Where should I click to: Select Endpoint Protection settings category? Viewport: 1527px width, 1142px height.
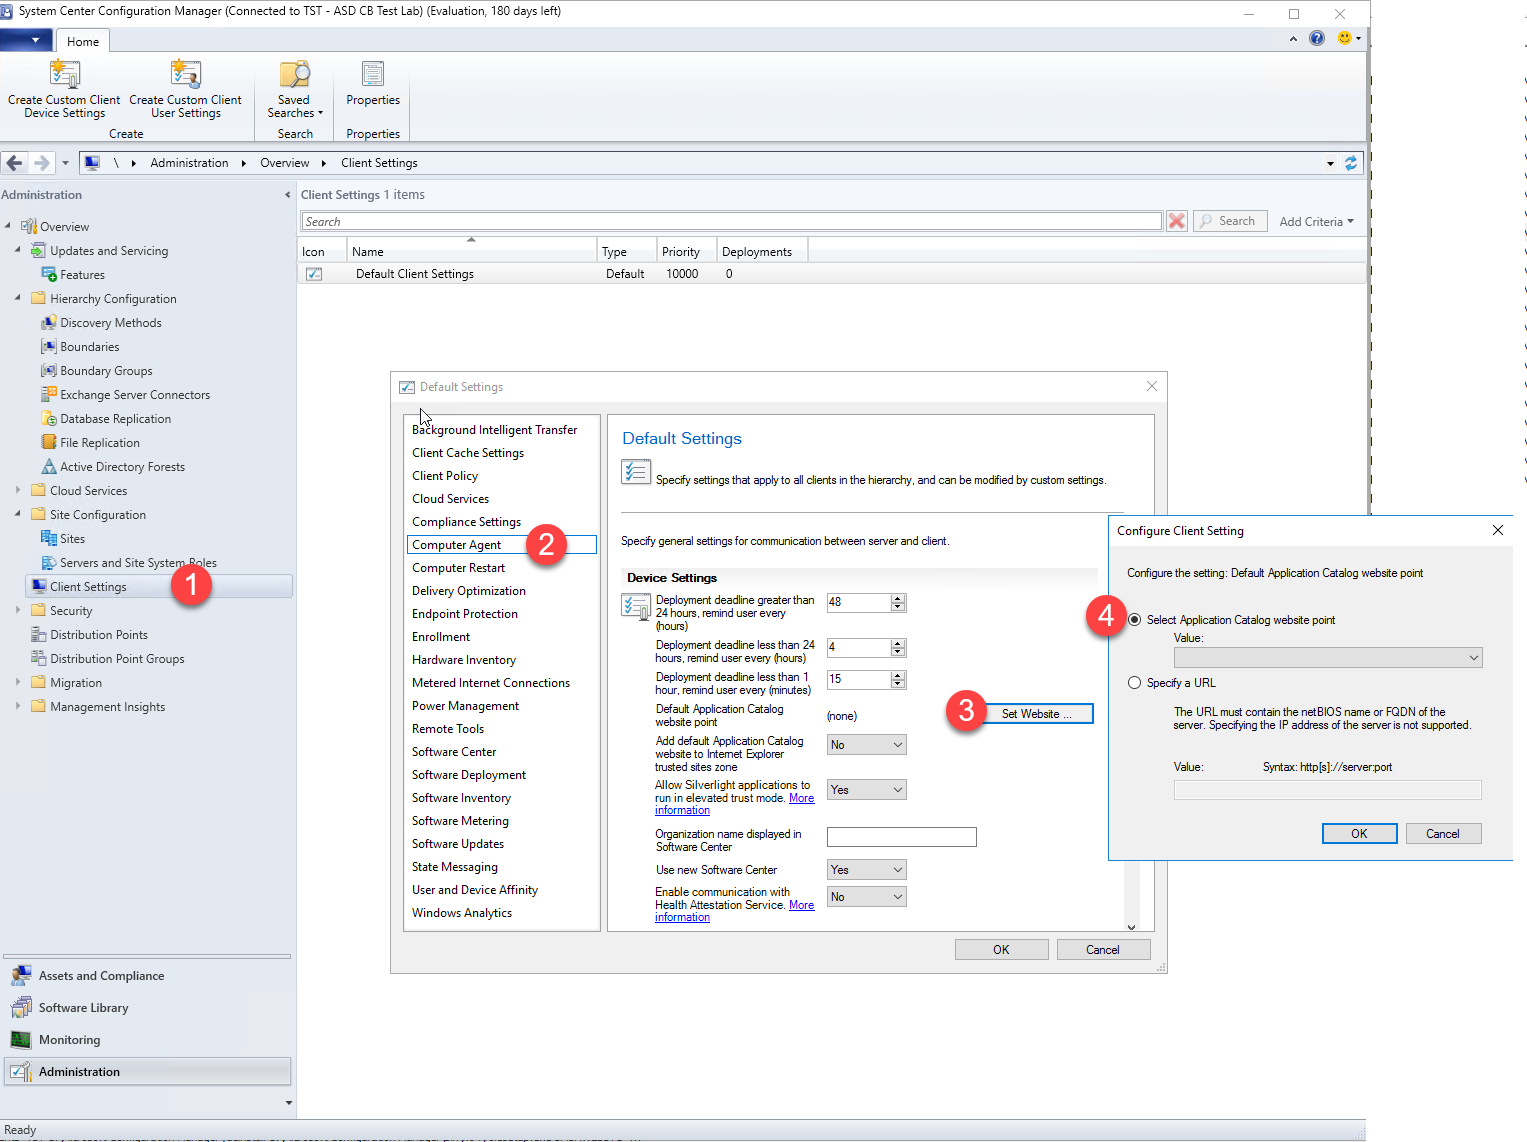465,614
